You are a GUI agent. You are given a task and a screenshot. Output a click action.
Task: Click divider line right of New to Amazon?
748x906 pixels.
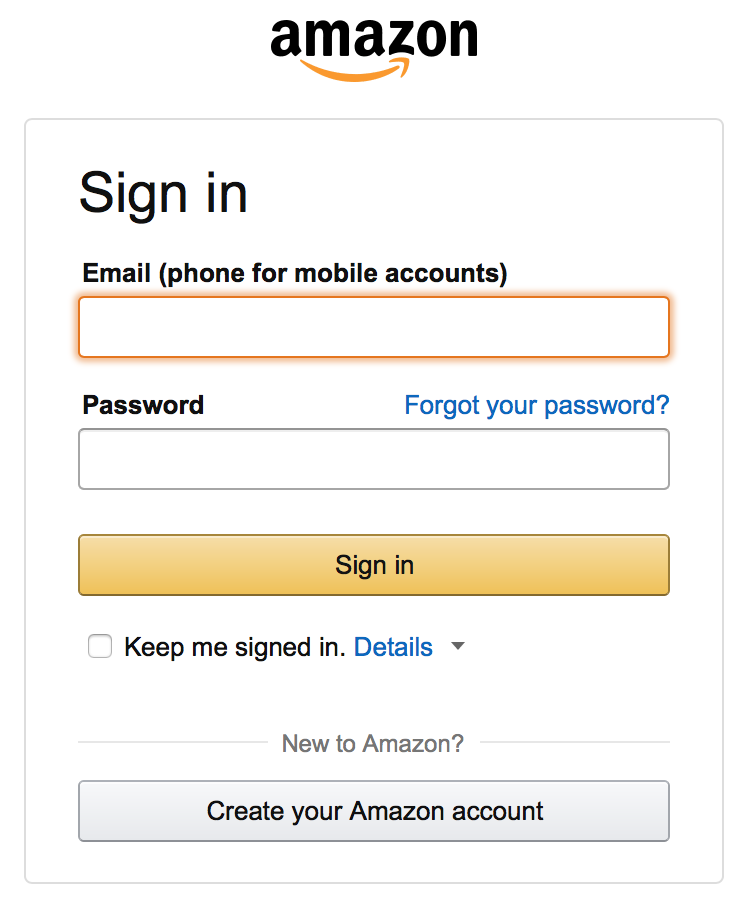(x=575, y=743)
